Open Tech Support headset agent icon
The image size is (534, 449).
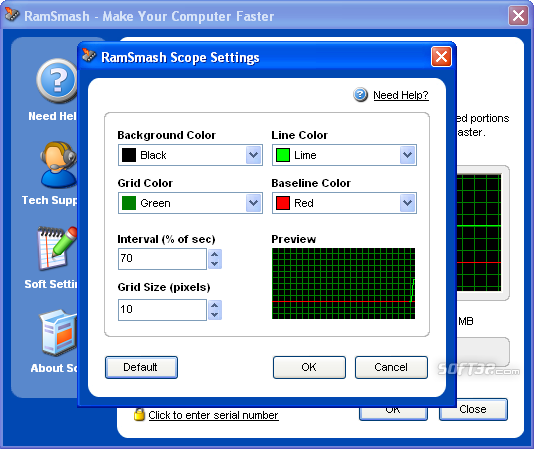[59, 165]
